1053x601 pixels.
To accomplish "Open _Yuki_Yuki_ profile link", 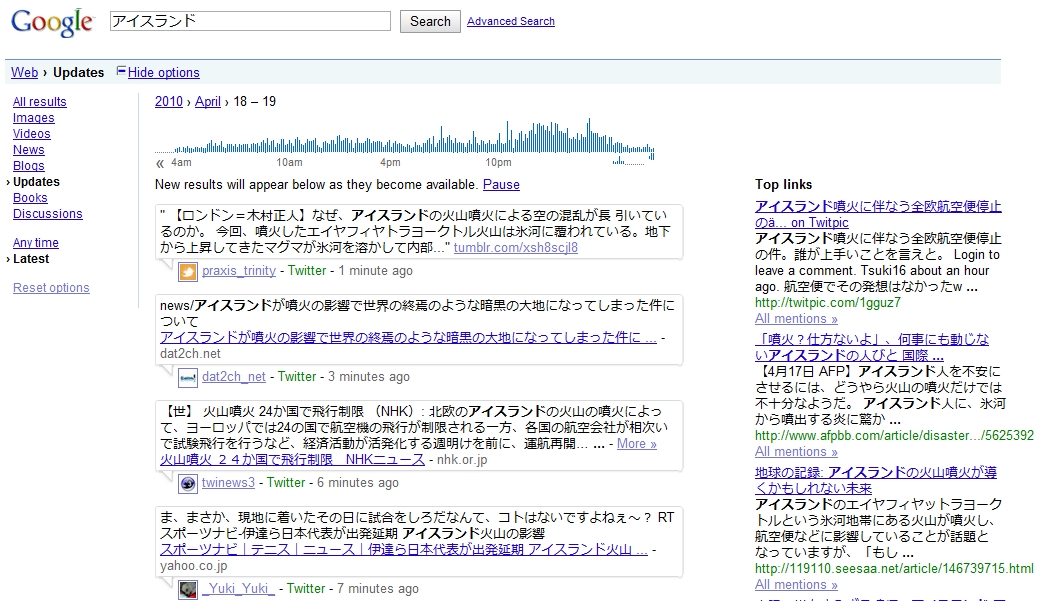I will click(x=238, y=589).
